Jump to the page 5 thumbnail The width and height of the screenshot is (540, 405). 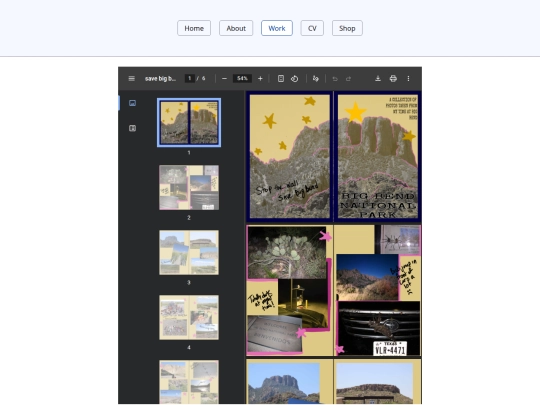coord(189,382)
